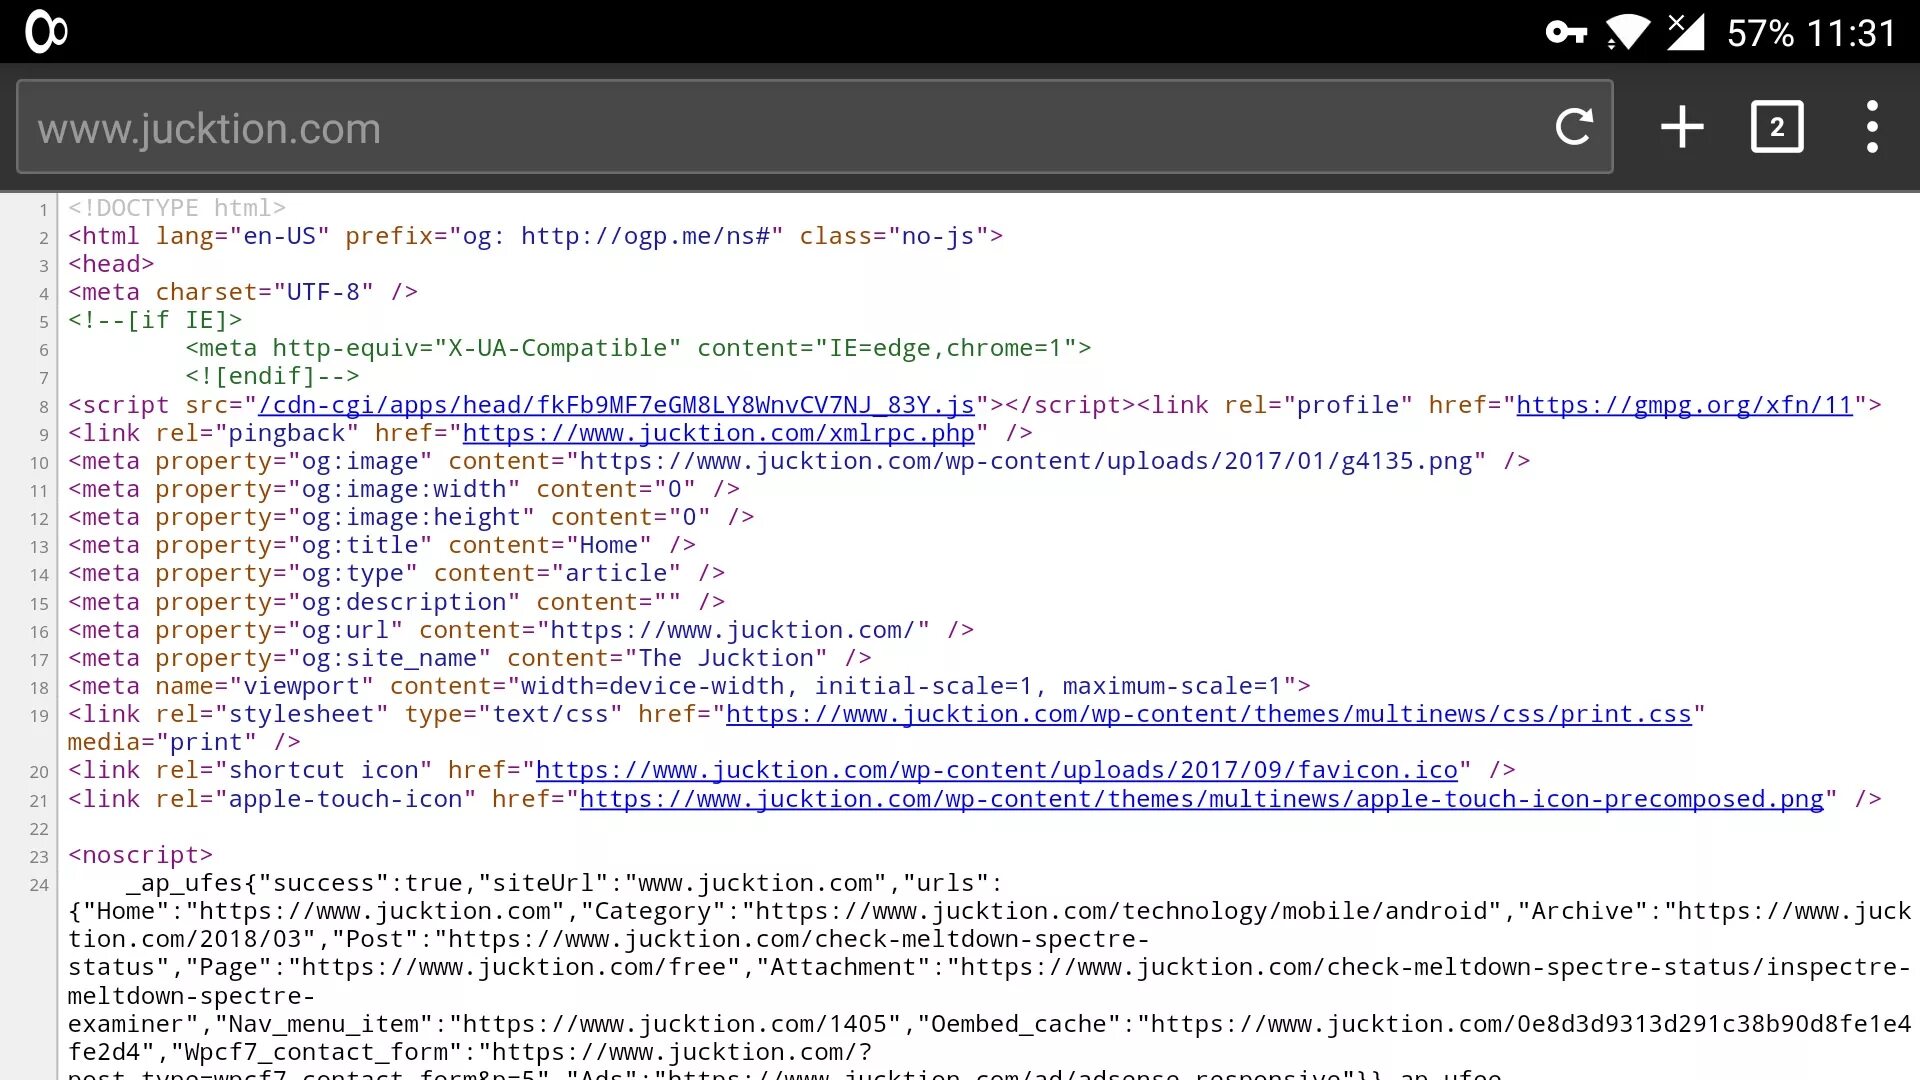Tap the meta charset="UTF-8" line

(x=243, y=292)
